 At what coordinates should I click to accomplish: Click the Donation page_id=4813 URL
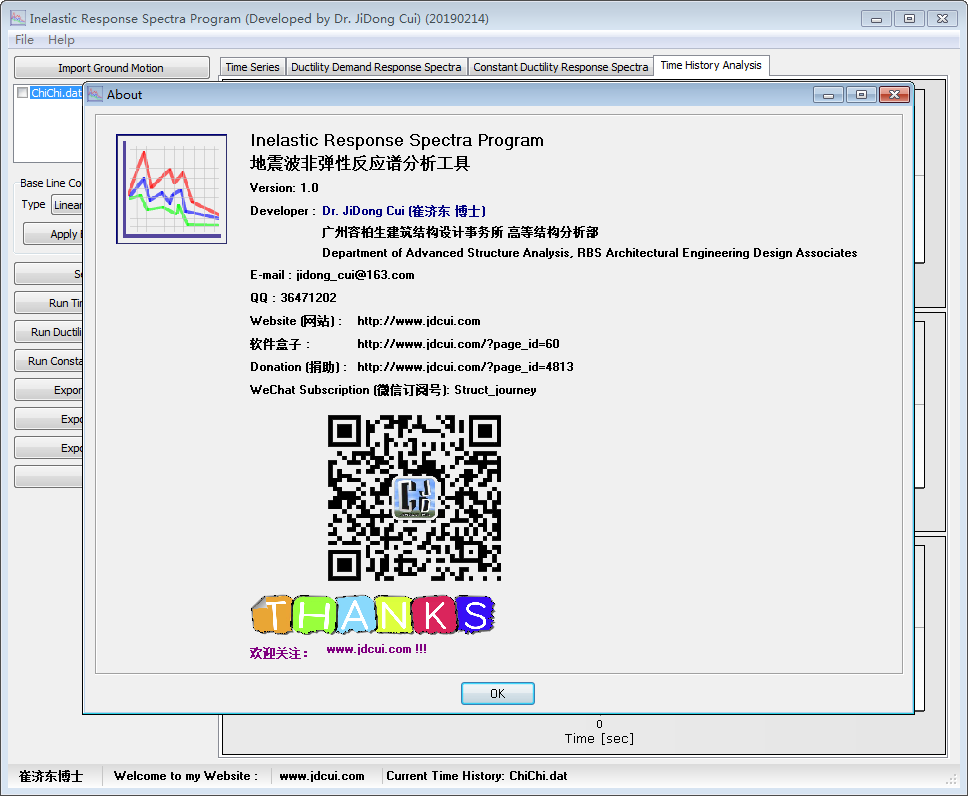[465, 367]
